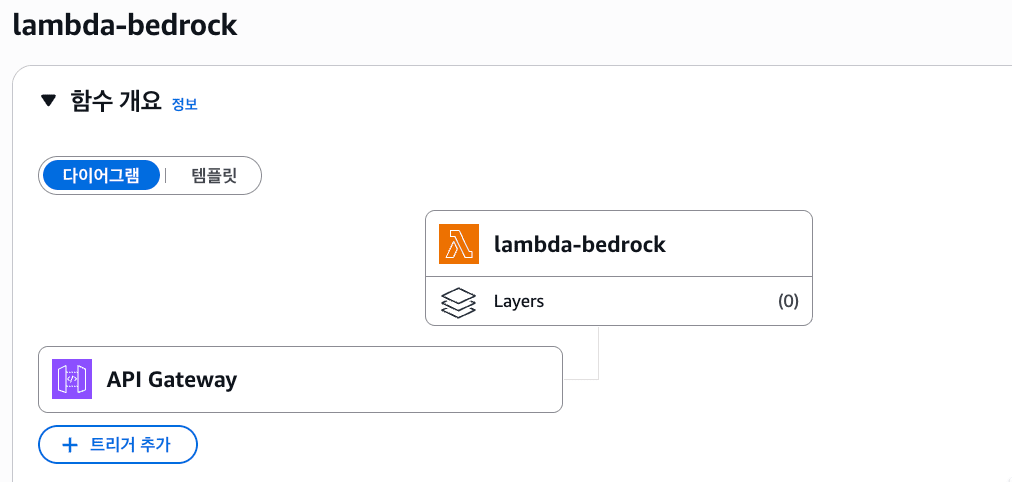Click the Layers count (0)
1012x482 pixels.
click(788, 301)
